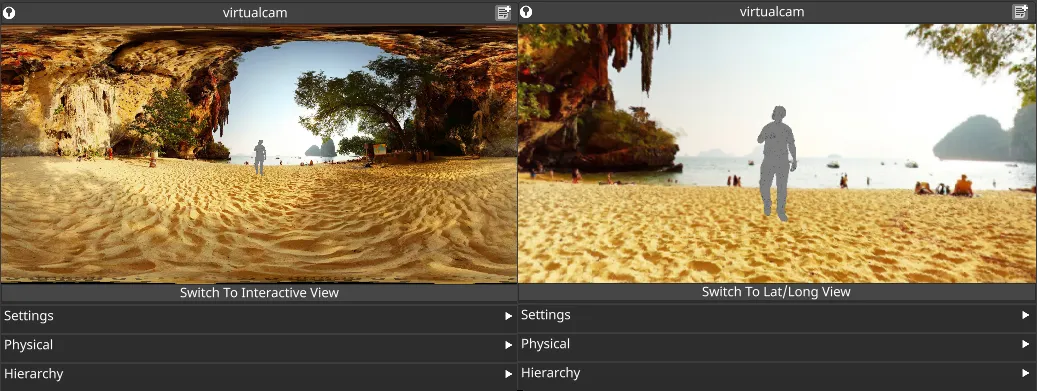Click the pin icon in left virtualcam panel

coord(9,13)
